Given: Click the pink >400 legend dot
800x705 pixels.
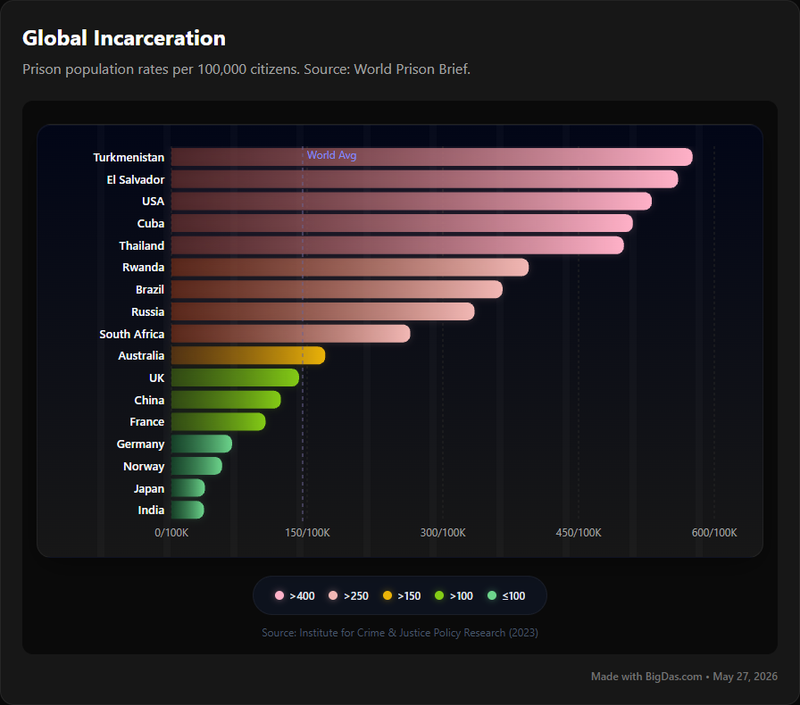Looking at the screenshot, I should 279,595.
